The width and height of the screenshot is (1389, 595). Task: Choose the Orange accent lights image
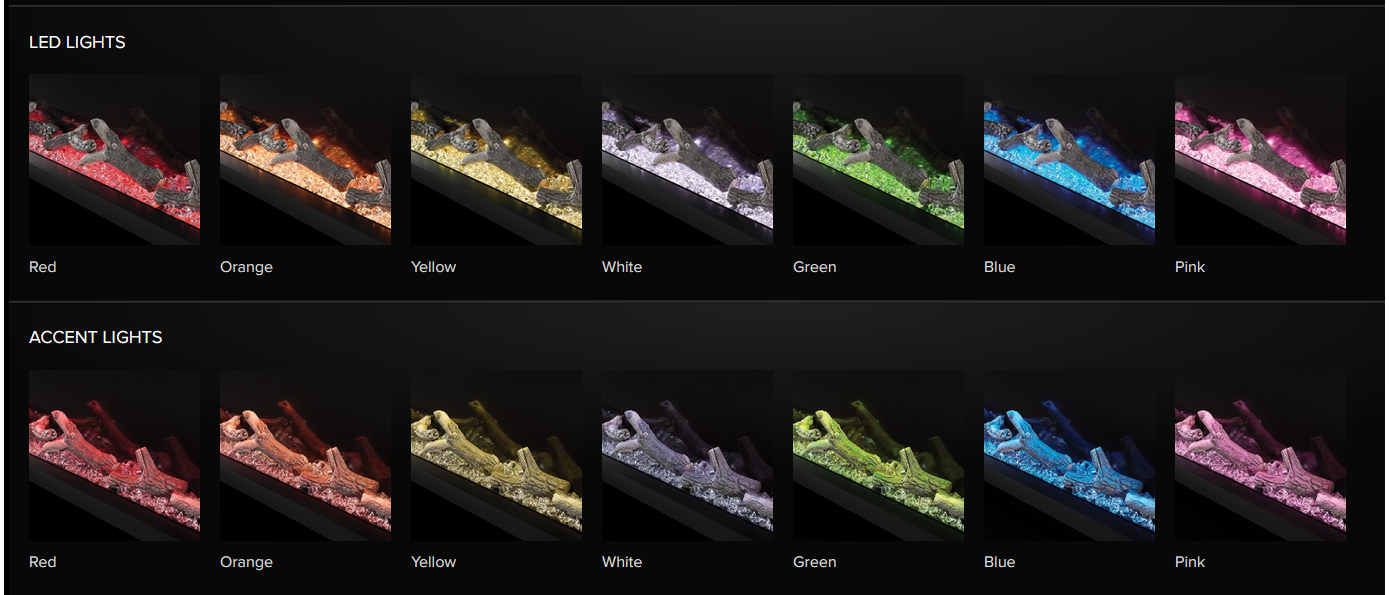tap(305, 456)
